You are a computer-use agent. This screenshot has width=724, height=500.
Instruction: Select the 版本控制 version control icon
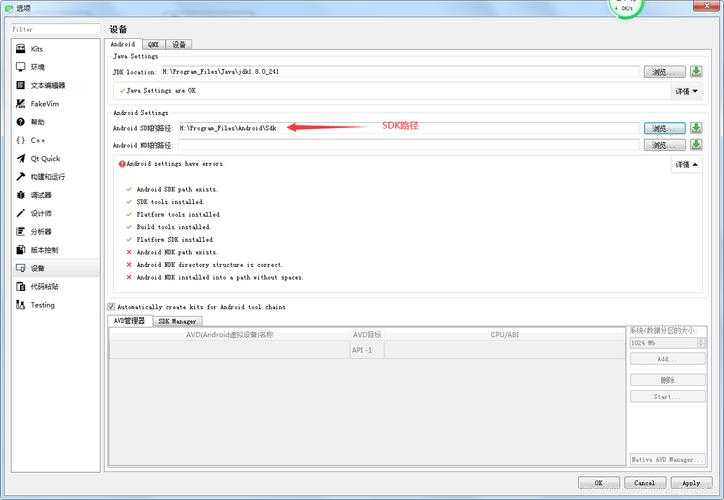[21, 250]
